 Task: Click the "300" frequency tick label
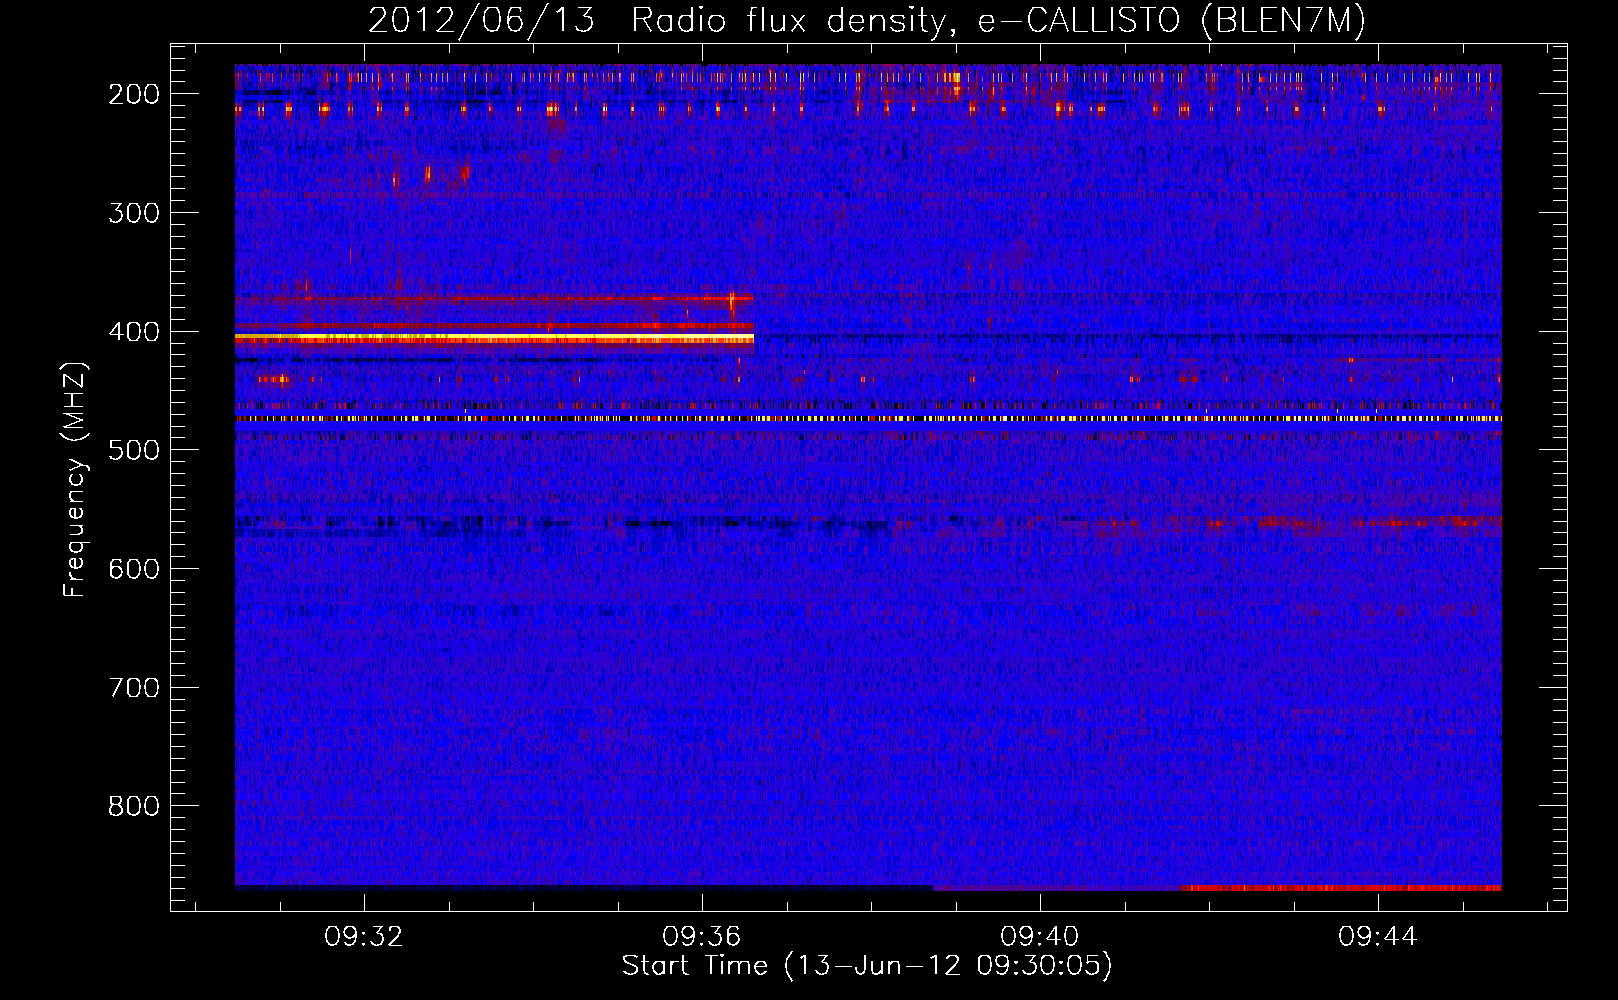(x=134, y=213)
